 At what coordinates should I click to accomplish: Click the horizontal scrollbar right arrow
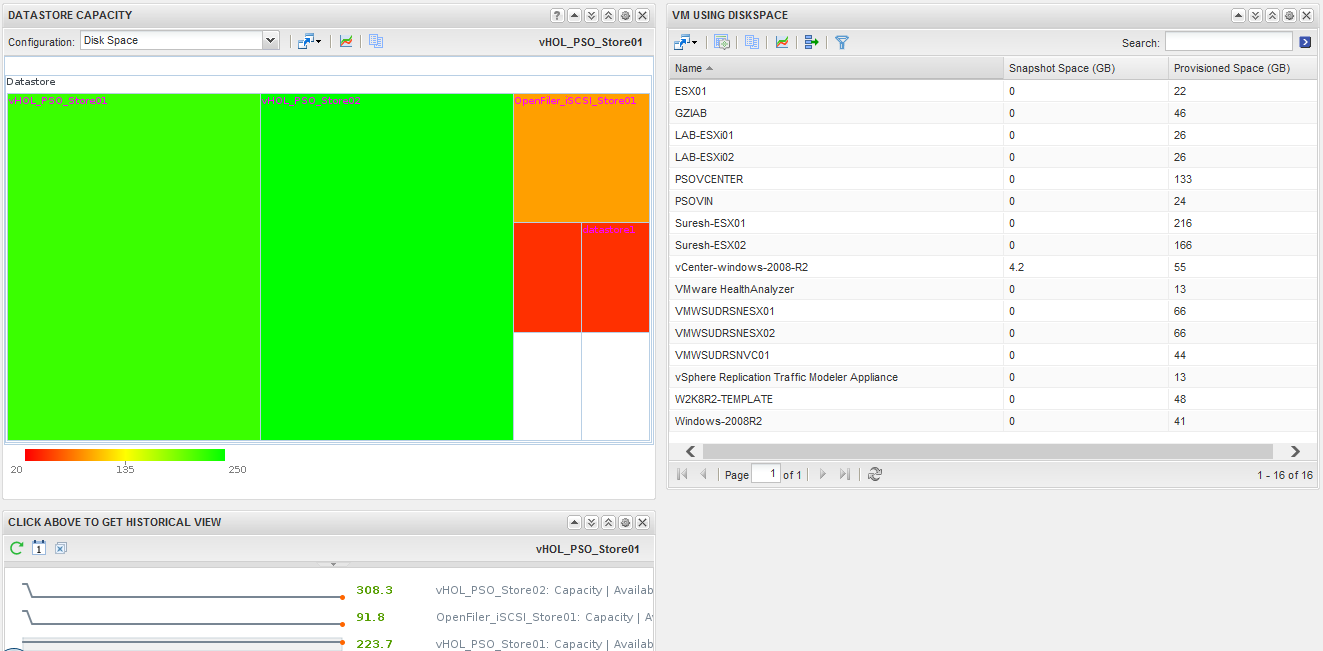click(x=1295, y=451)
